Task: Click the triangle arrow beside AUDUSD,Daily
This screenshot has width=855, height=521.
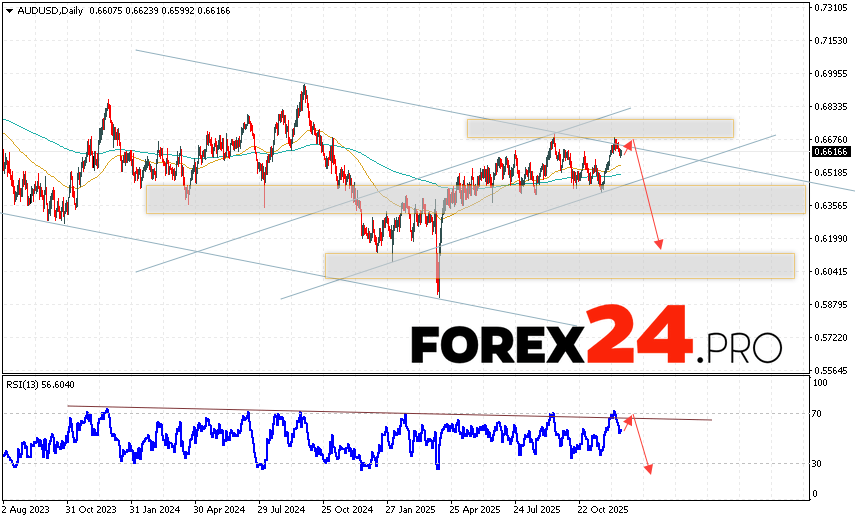Action: coord(7,10)
